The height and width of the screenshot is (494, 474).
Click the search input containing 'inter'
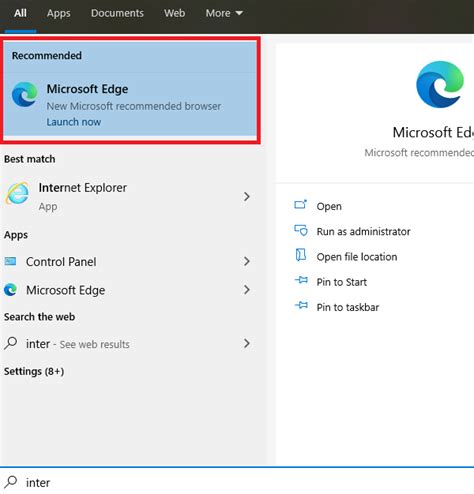[237, 482]
